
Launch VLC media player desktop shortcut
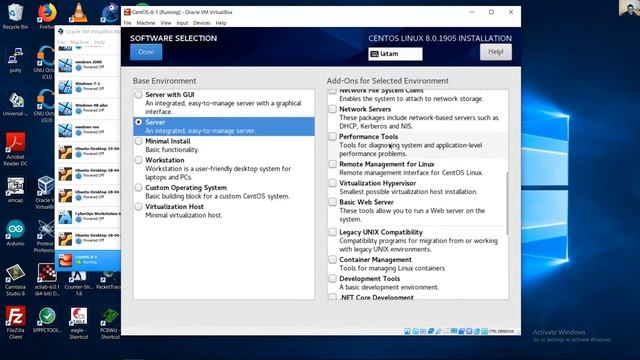(78, 13)
